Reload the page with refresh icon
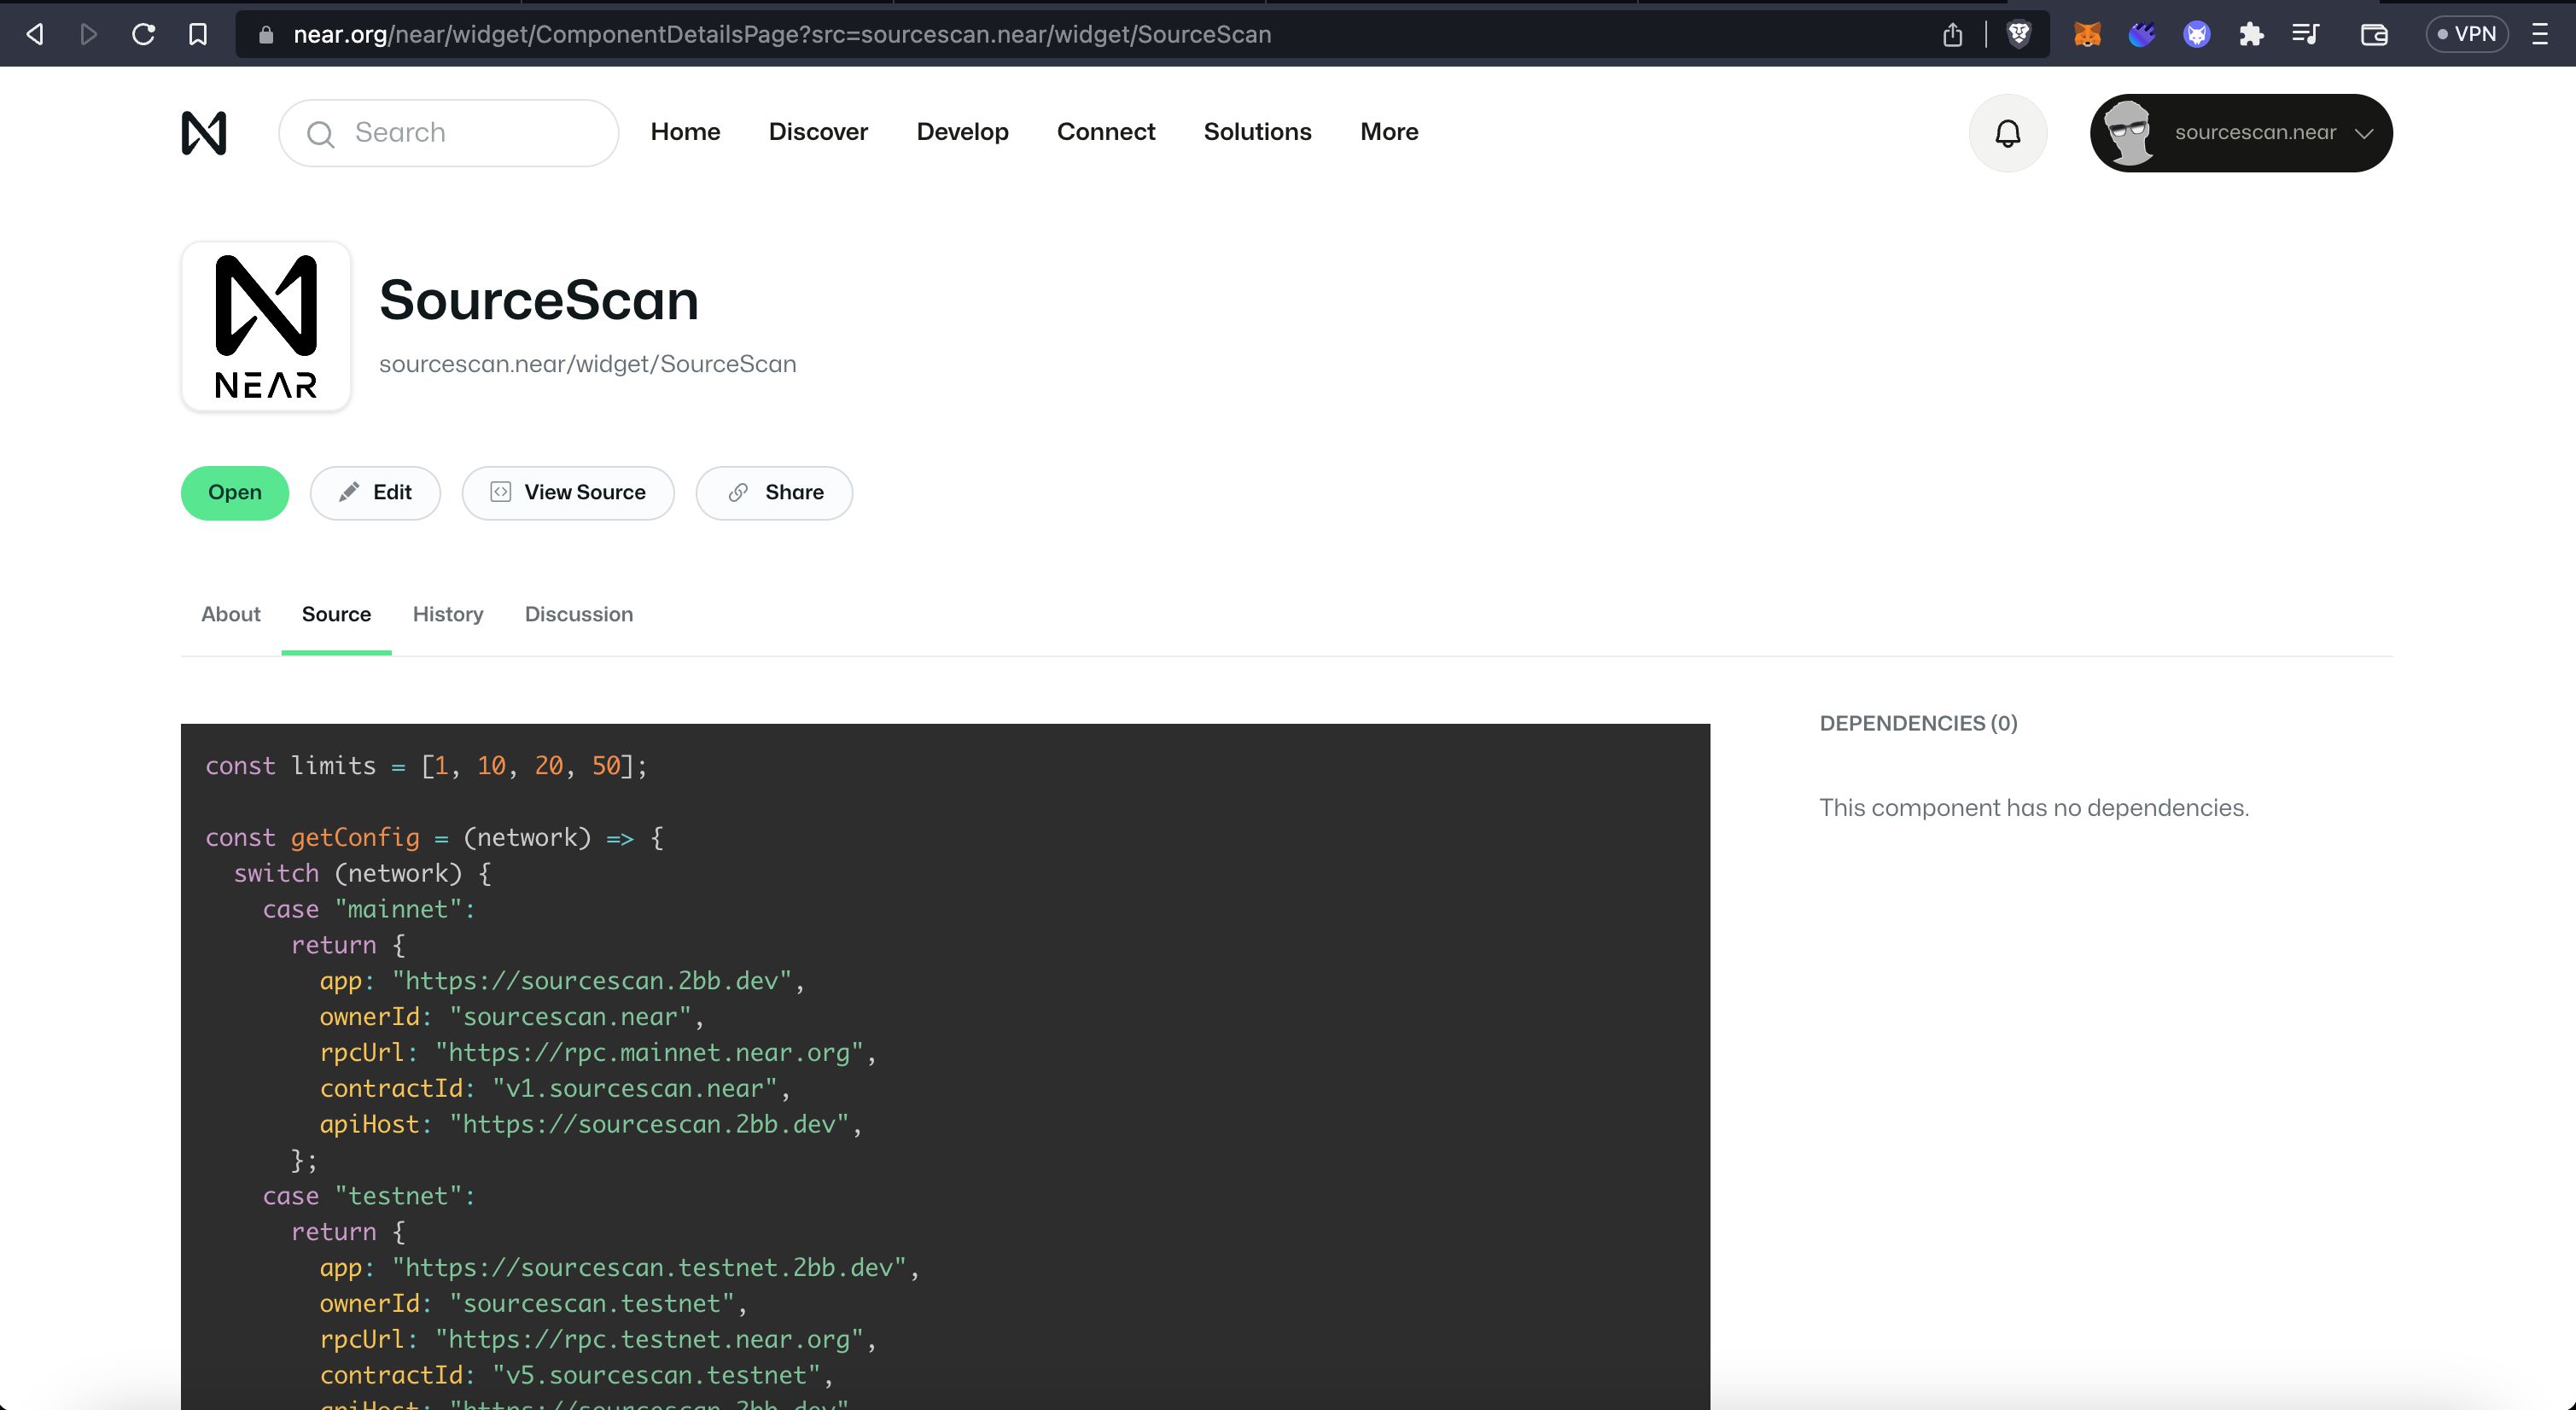This screenshot has width=2576, height=1410. point(143,34)
